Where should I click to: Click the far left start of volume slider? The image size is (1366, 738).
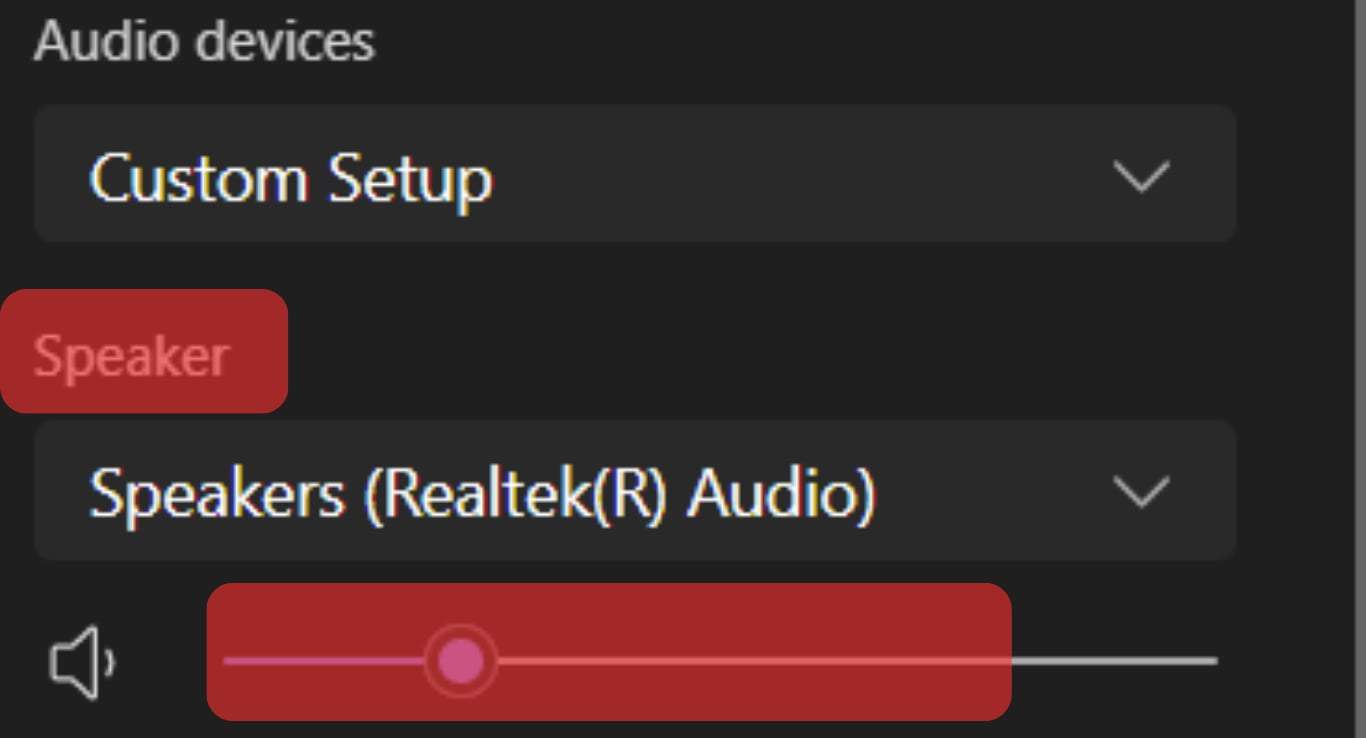tap(226, 661)
